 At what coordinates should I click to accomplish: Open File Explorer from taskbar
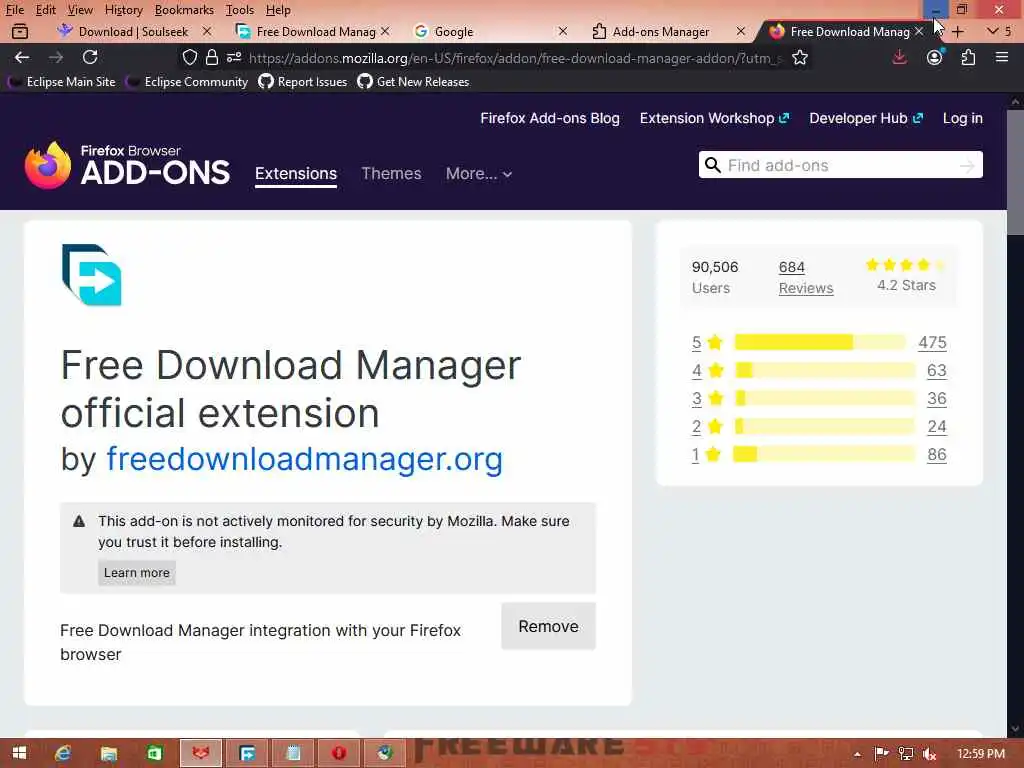(109, 753)
